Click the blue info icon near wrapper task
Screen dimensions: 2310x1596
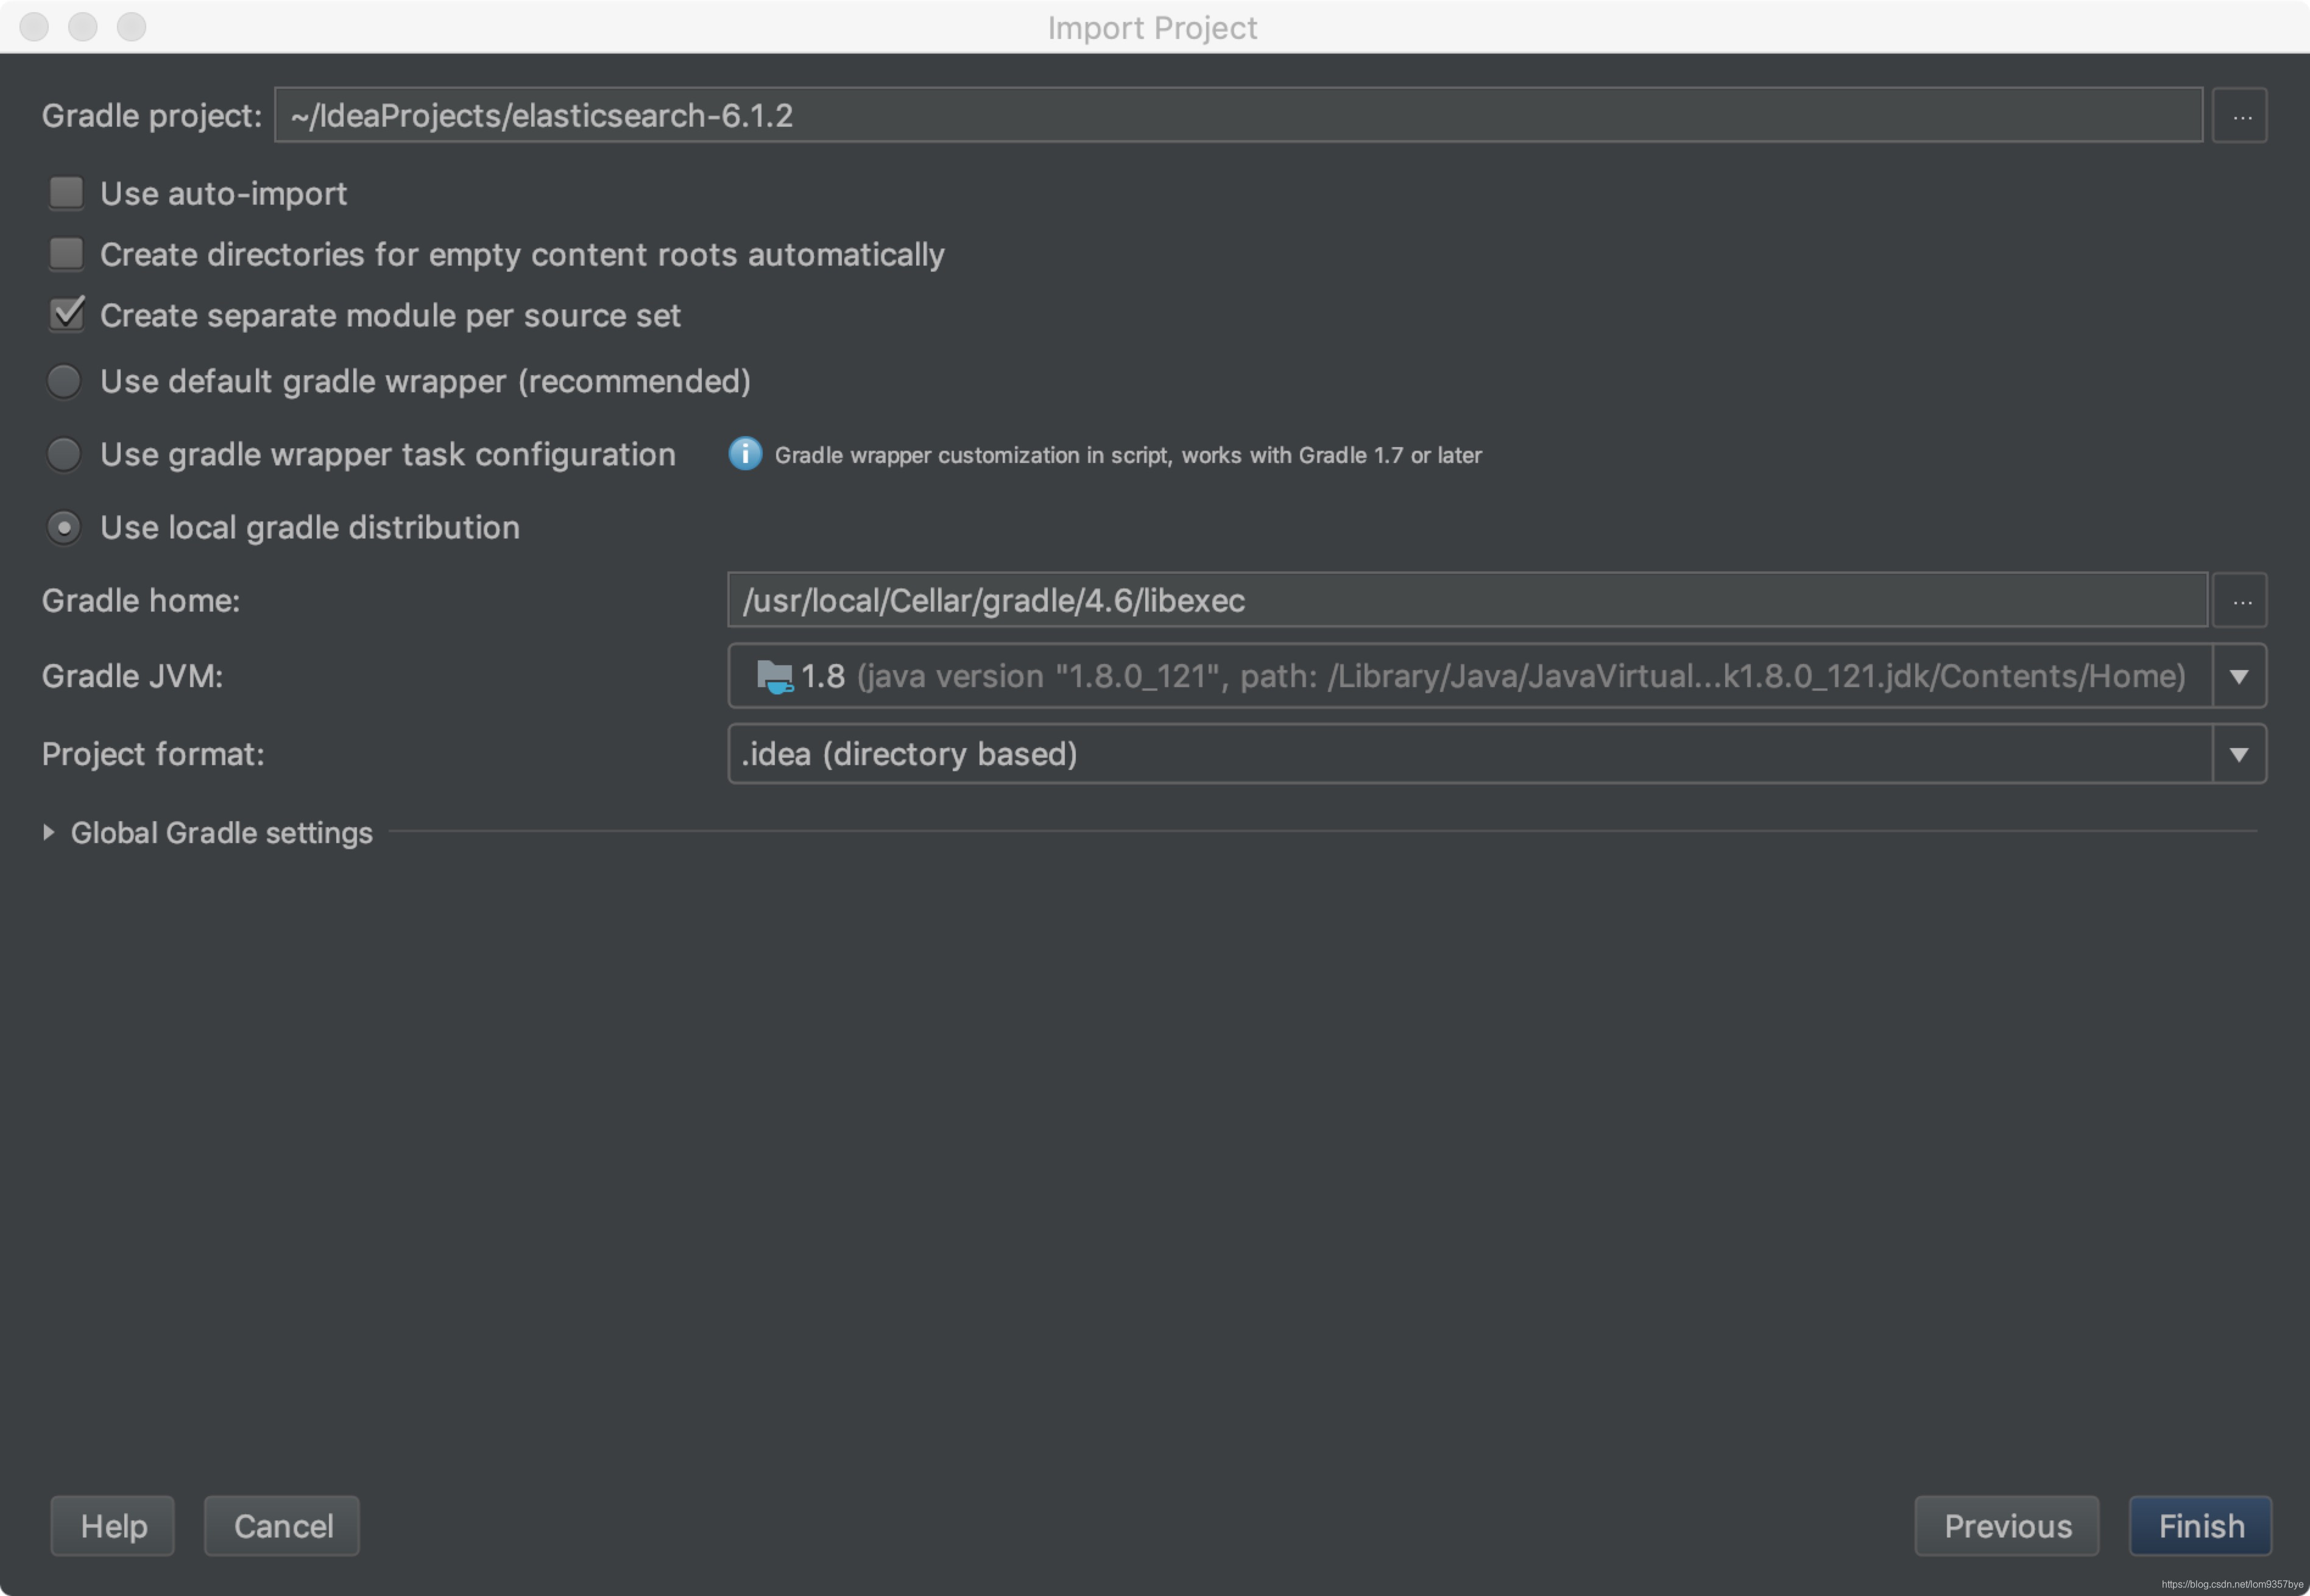coord(745,454)
